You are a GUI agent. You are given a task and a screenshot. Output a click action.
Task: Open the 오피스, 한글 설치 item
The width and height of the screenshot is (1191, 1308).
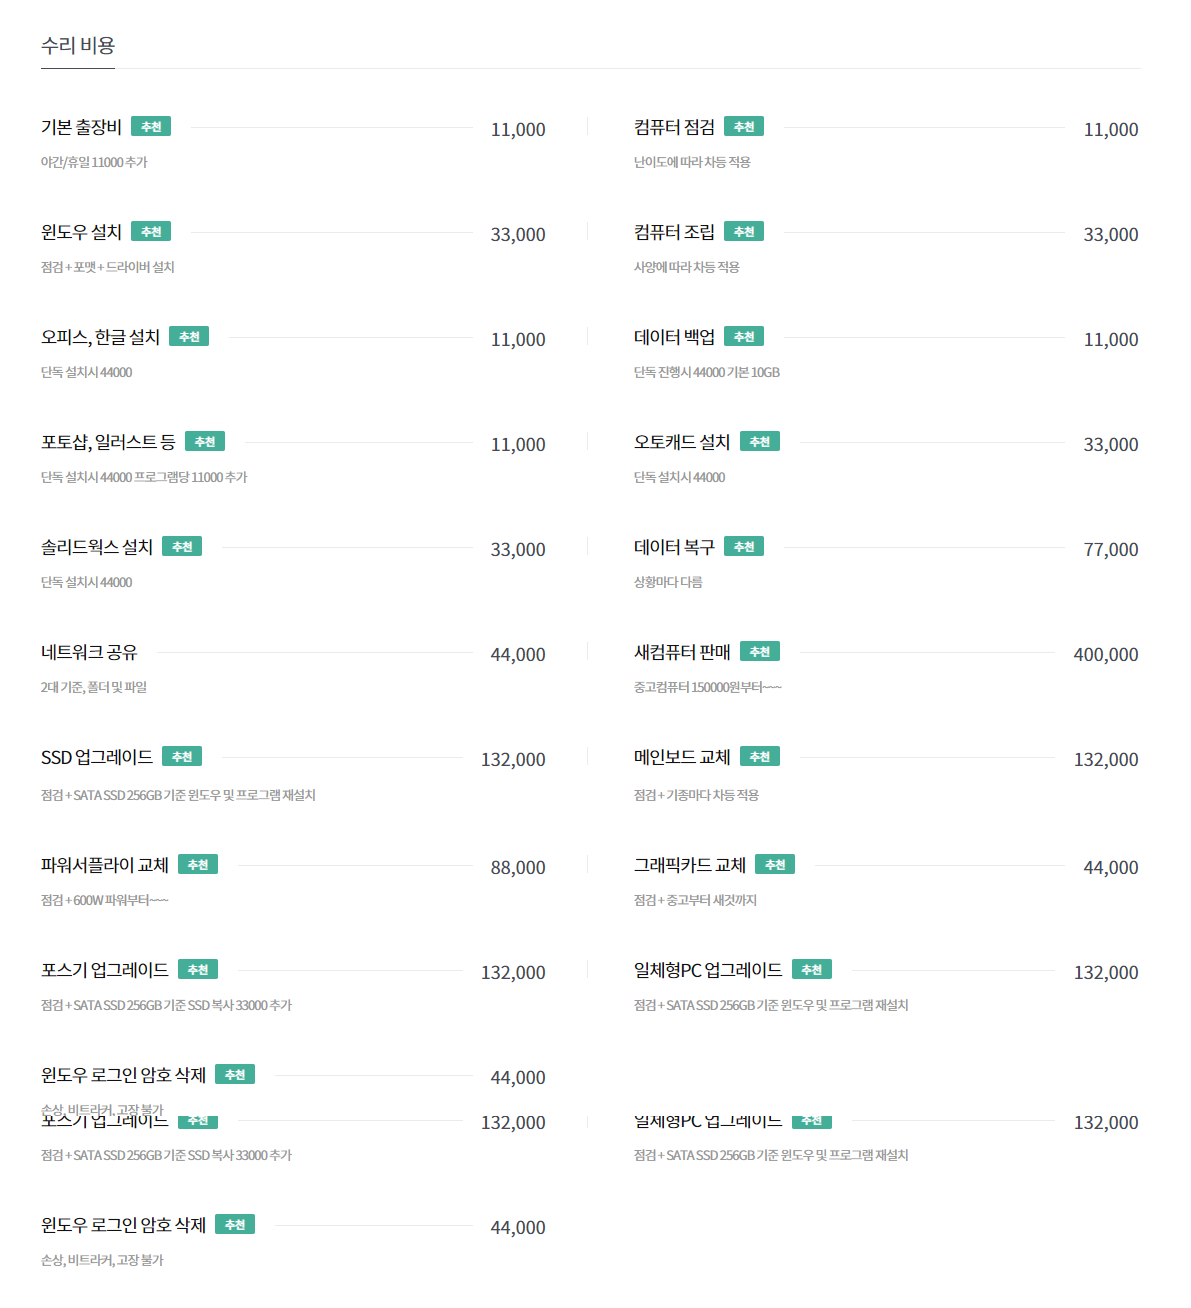coord(100,338)
